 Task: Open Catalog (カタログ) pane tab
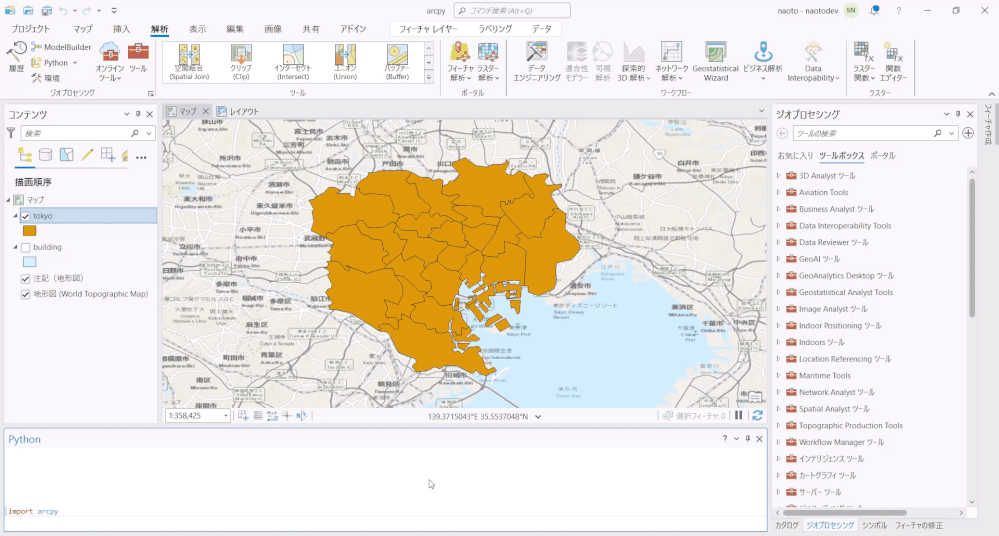click(786, 525)
